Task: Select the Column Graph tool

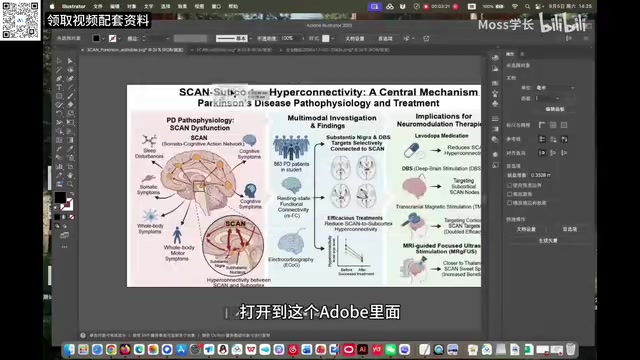Action: (x=59, y=167)
